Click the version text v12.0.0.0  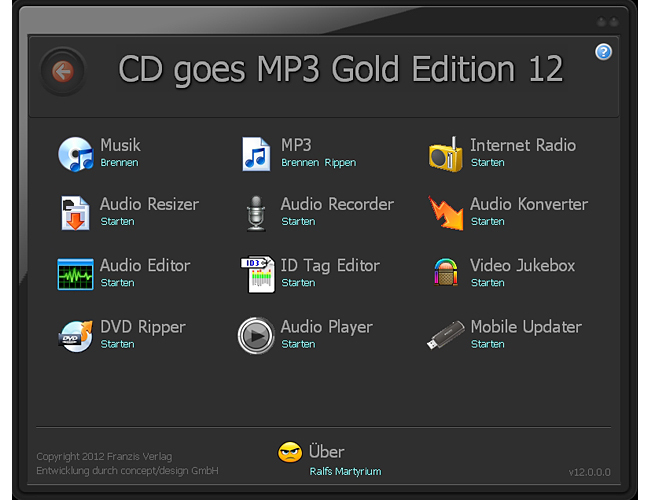(589, 472)
